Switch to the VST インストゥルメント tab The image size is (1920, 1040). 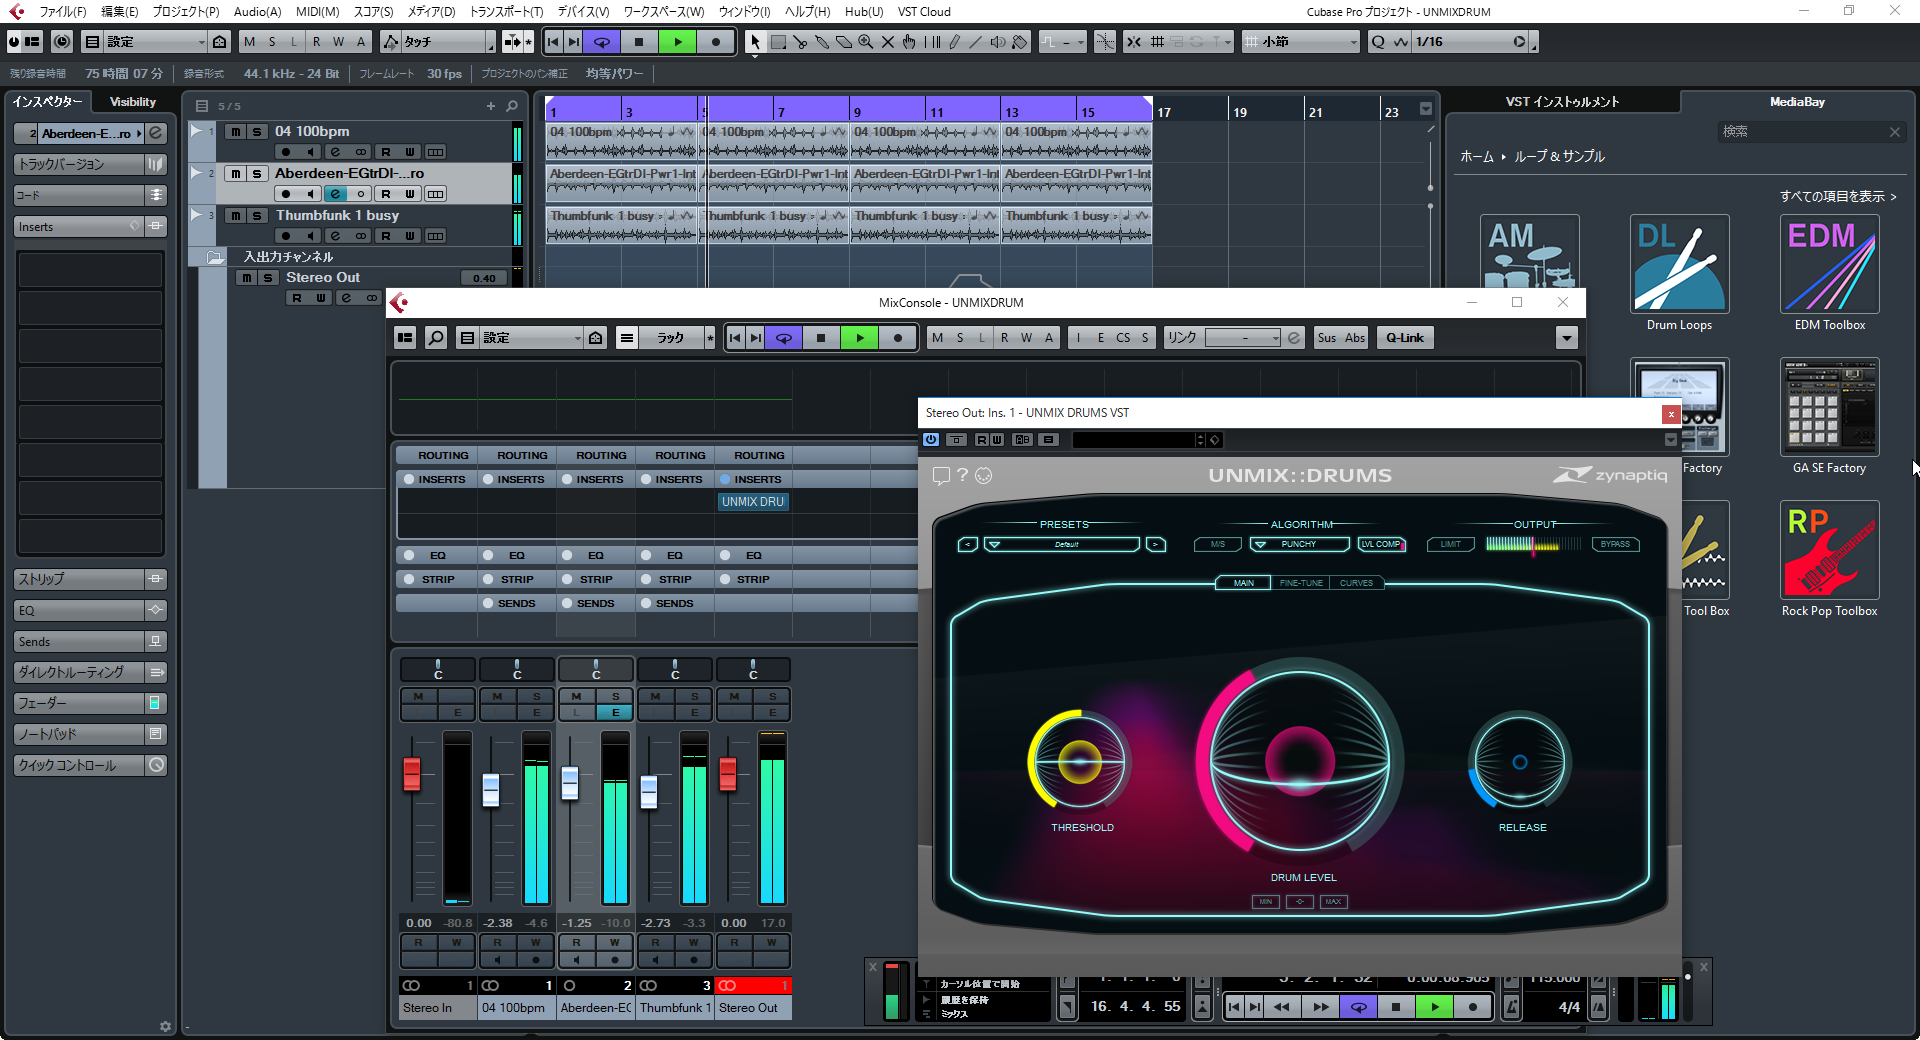(x=1562, y=102)
